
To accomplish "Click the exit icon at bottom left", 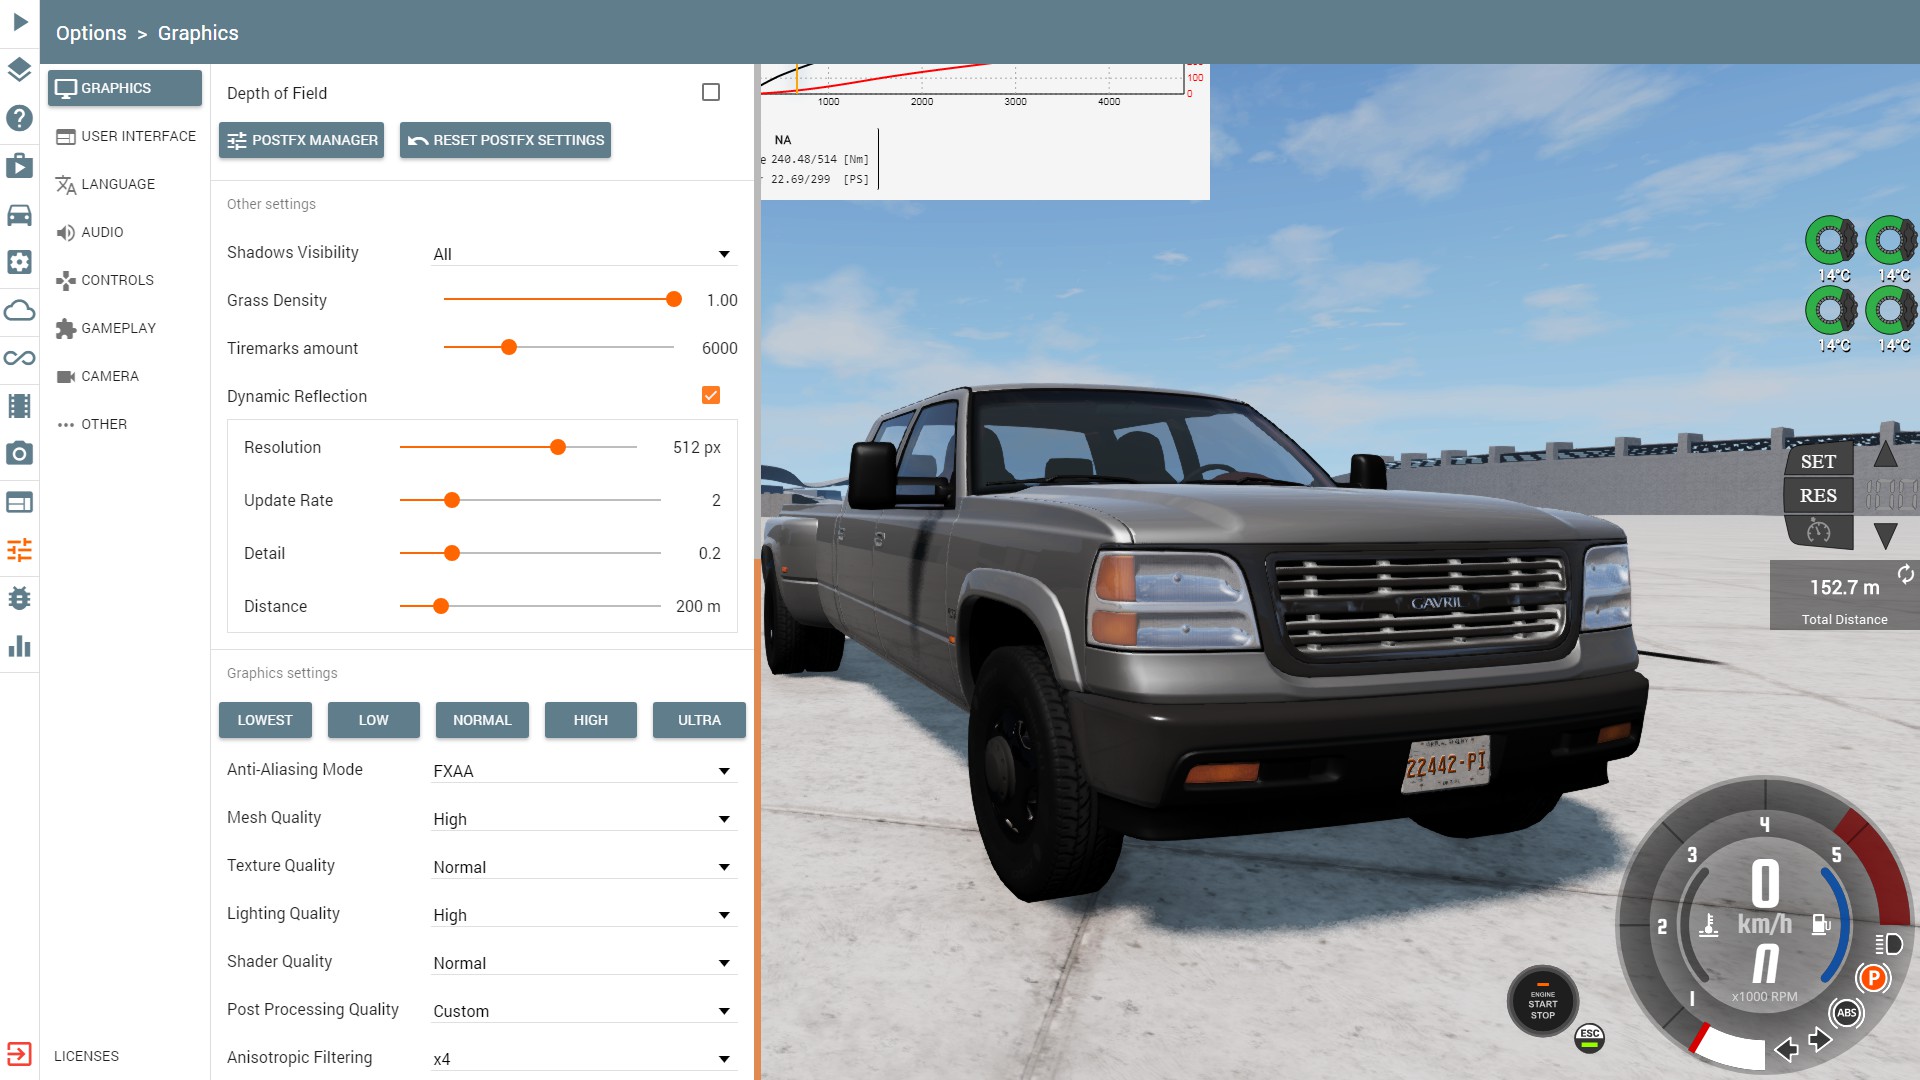I will click(19, 1054).
